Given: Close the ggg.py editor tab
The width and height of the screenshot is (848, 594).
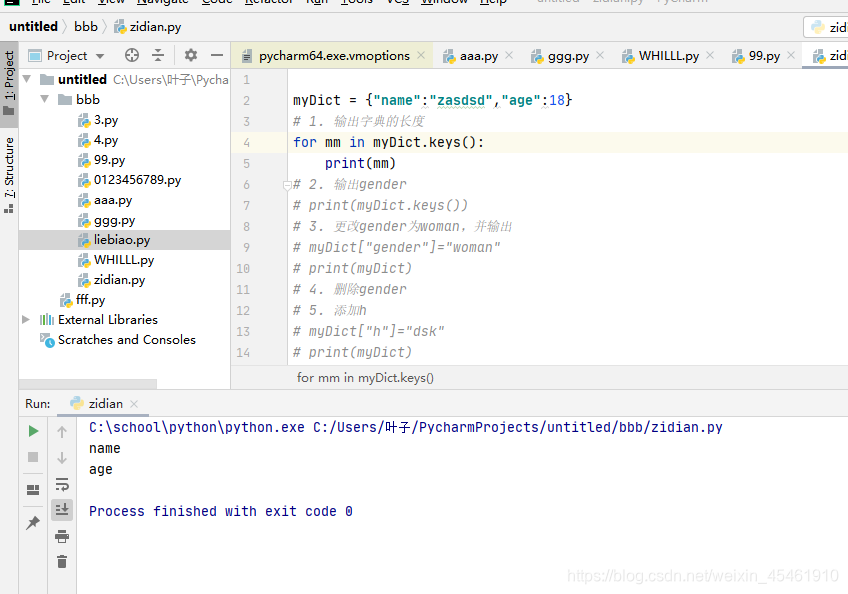Looking at the screenshot, I should coord(600,55).
